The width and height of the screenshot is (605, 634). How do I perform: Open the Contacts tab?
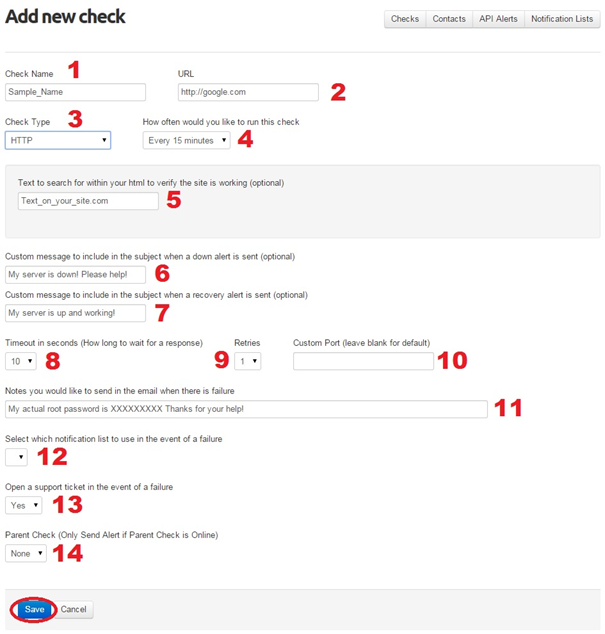click(449, 19)
